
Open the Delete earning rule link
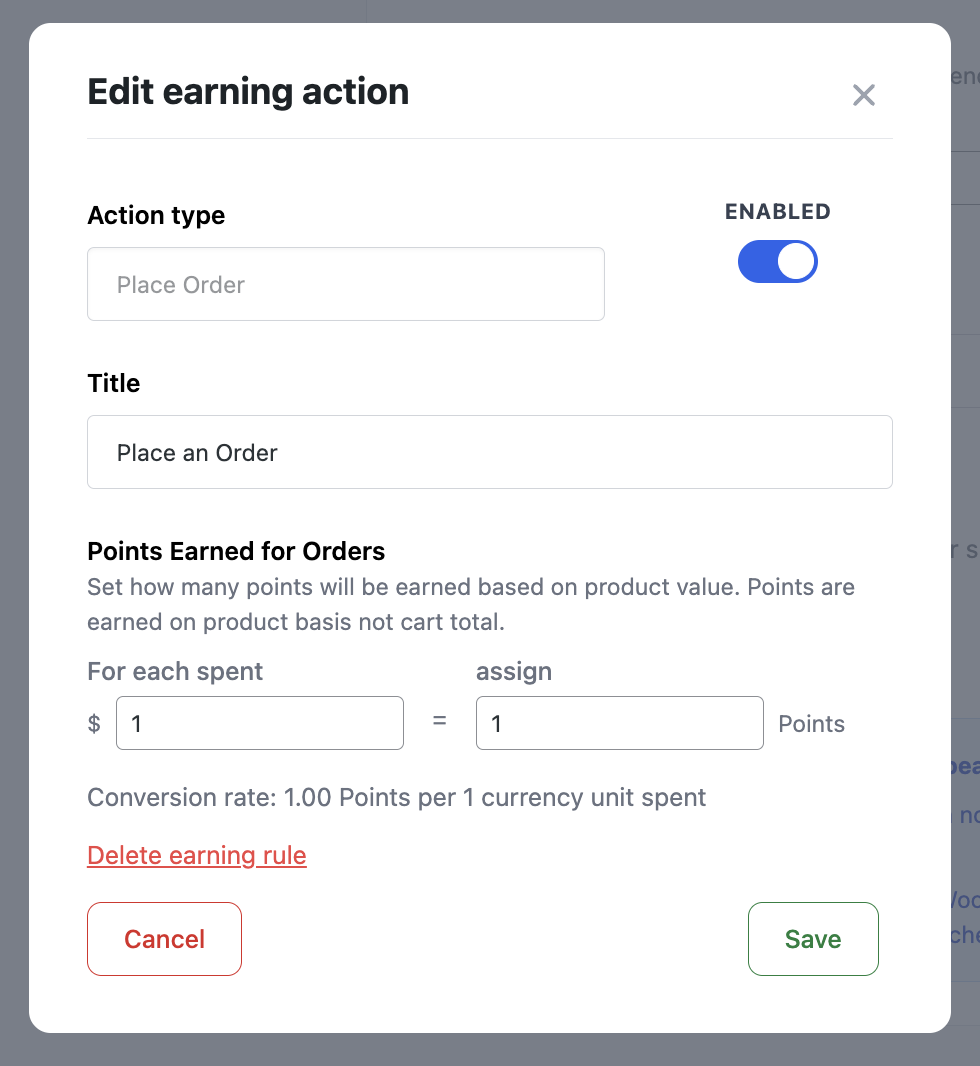(196, 855)
